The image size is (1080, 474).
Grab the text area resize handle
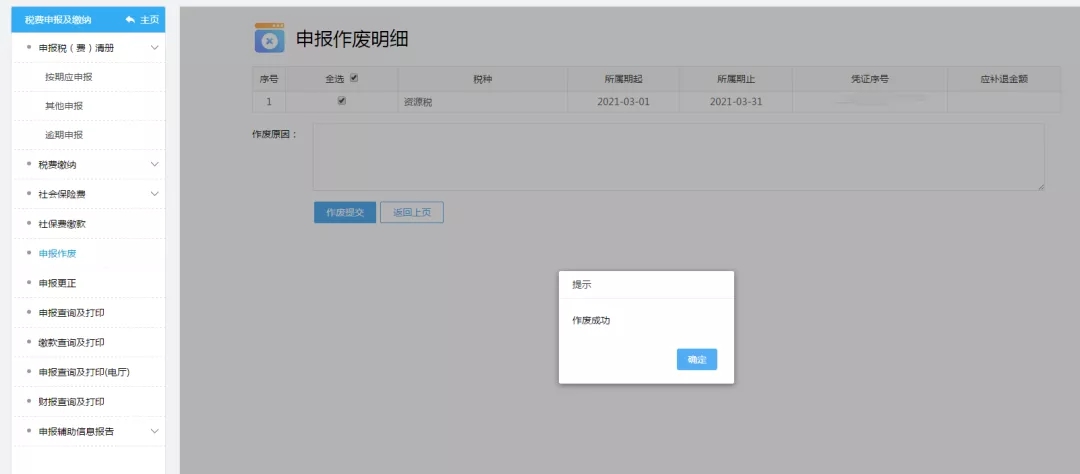coord(1041,187)
